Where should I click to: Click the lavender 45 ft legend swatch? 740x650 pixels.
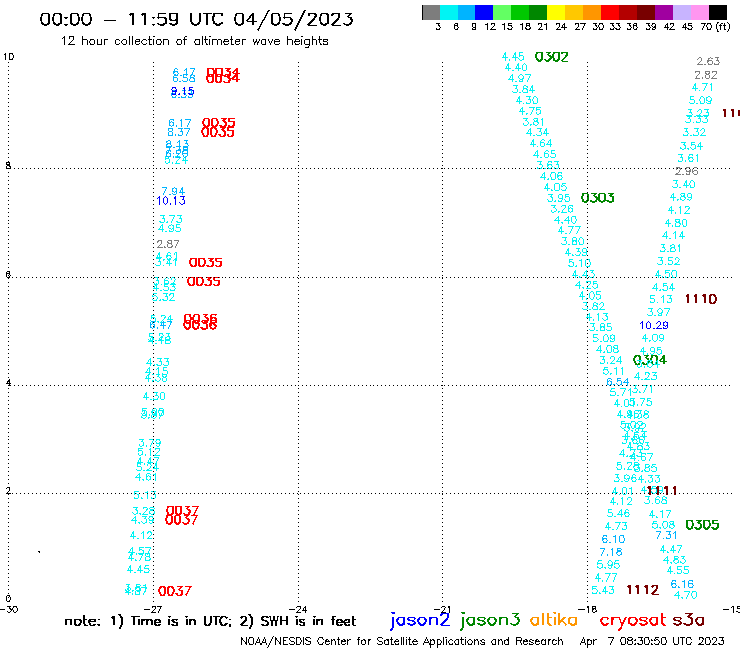tap(681, 12)
